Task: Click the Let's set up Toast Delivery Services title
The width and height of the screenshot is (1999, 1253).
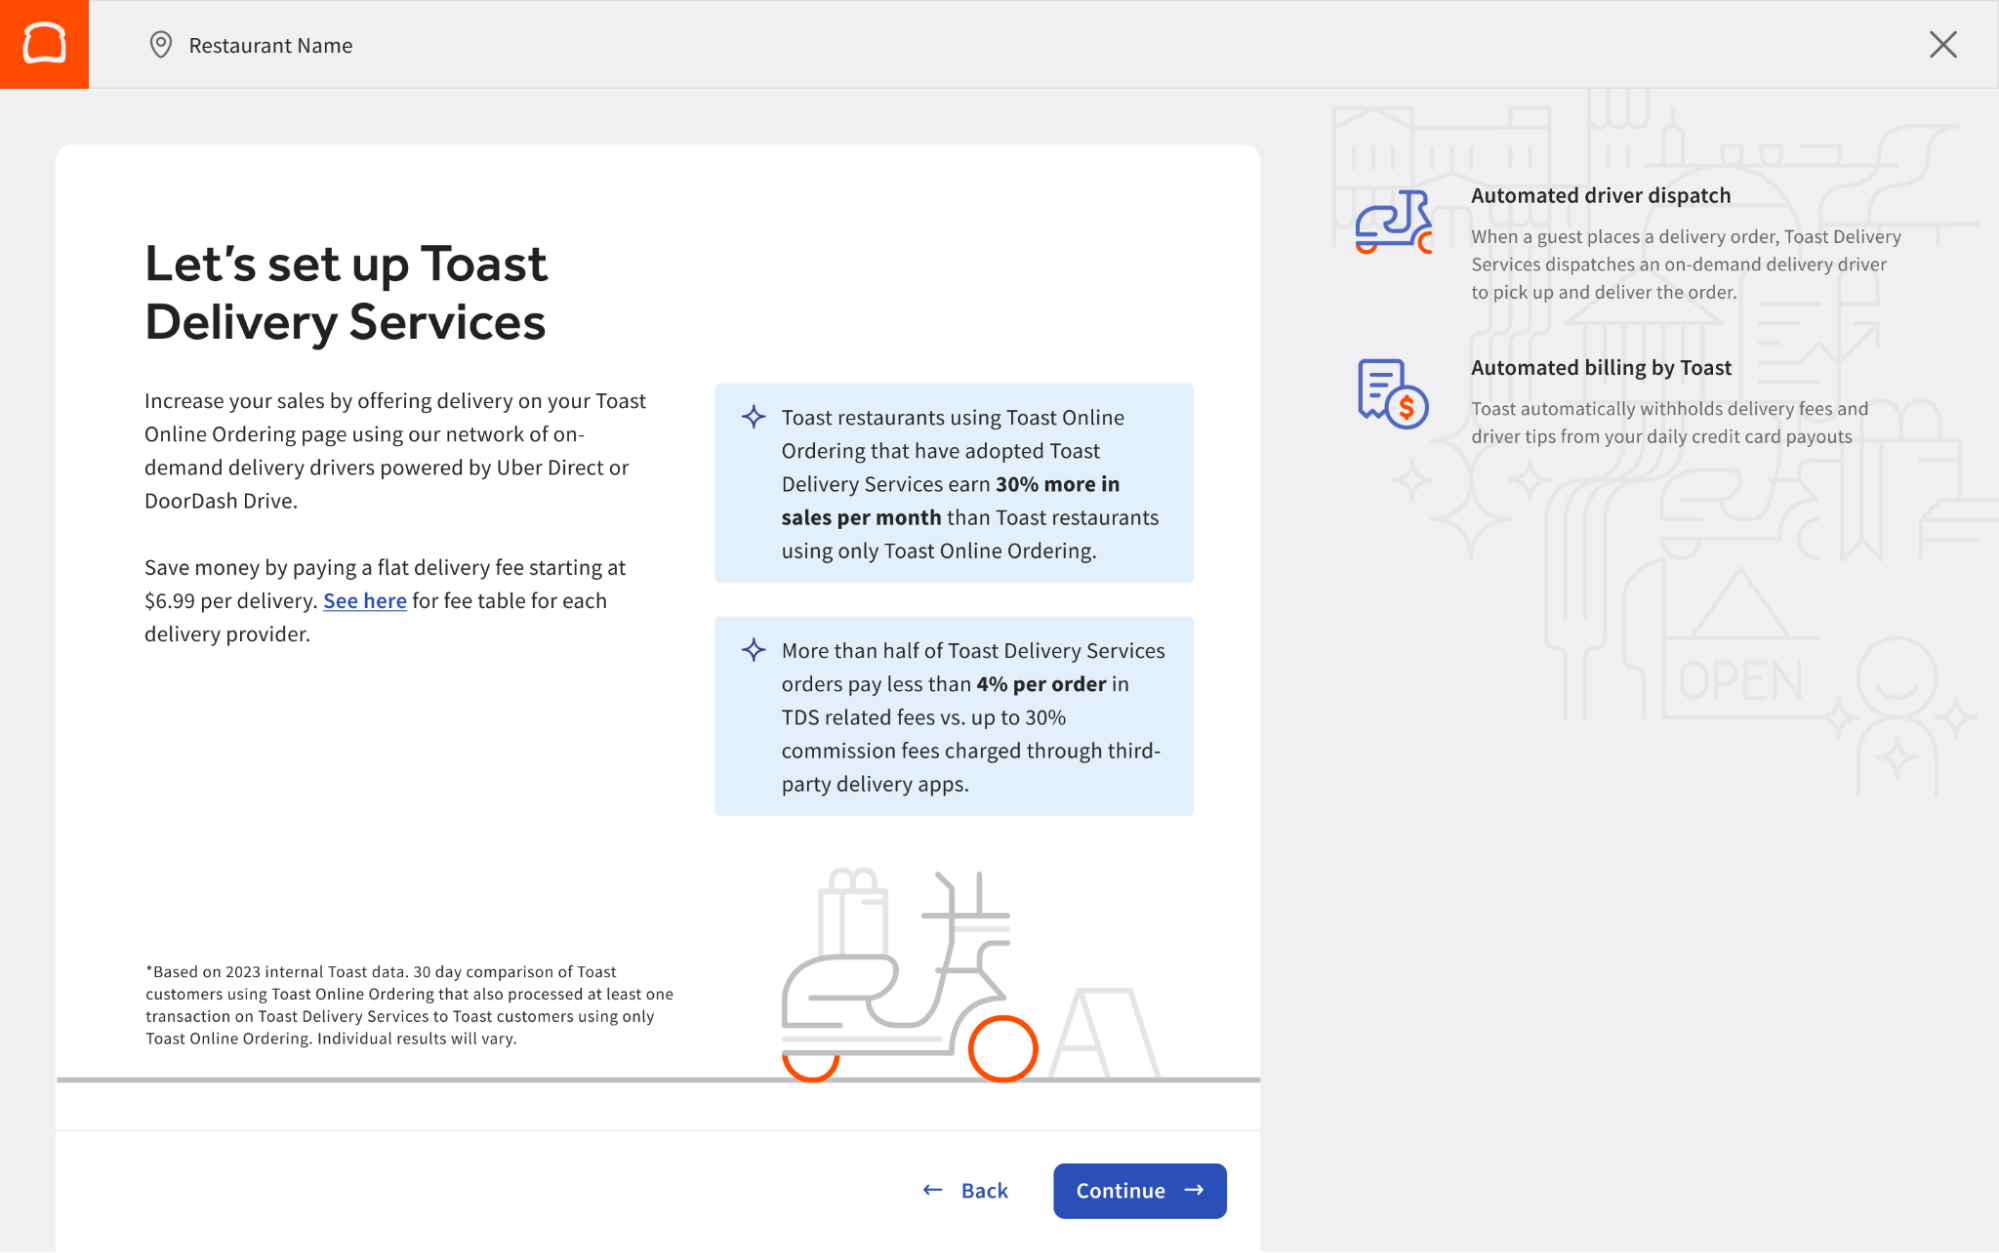Action: coord(346,292)
